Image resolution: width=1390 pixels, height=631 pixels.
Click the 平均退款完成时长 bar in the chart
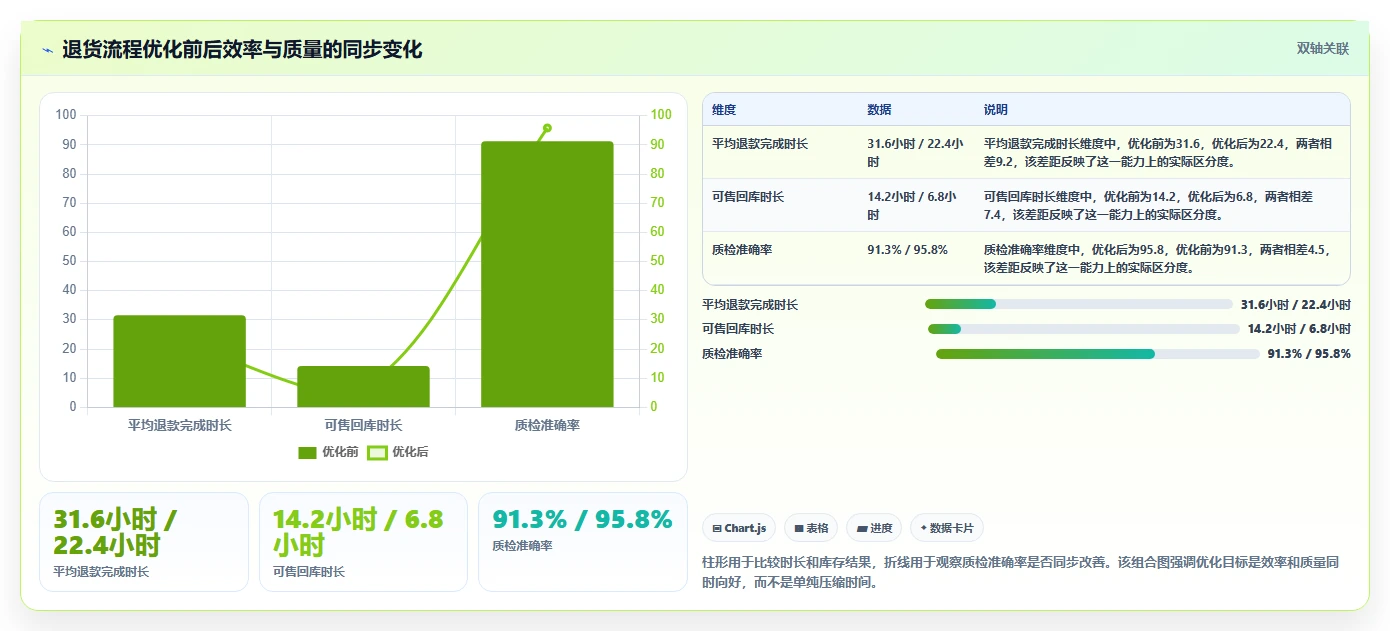[x=179, y=361]
